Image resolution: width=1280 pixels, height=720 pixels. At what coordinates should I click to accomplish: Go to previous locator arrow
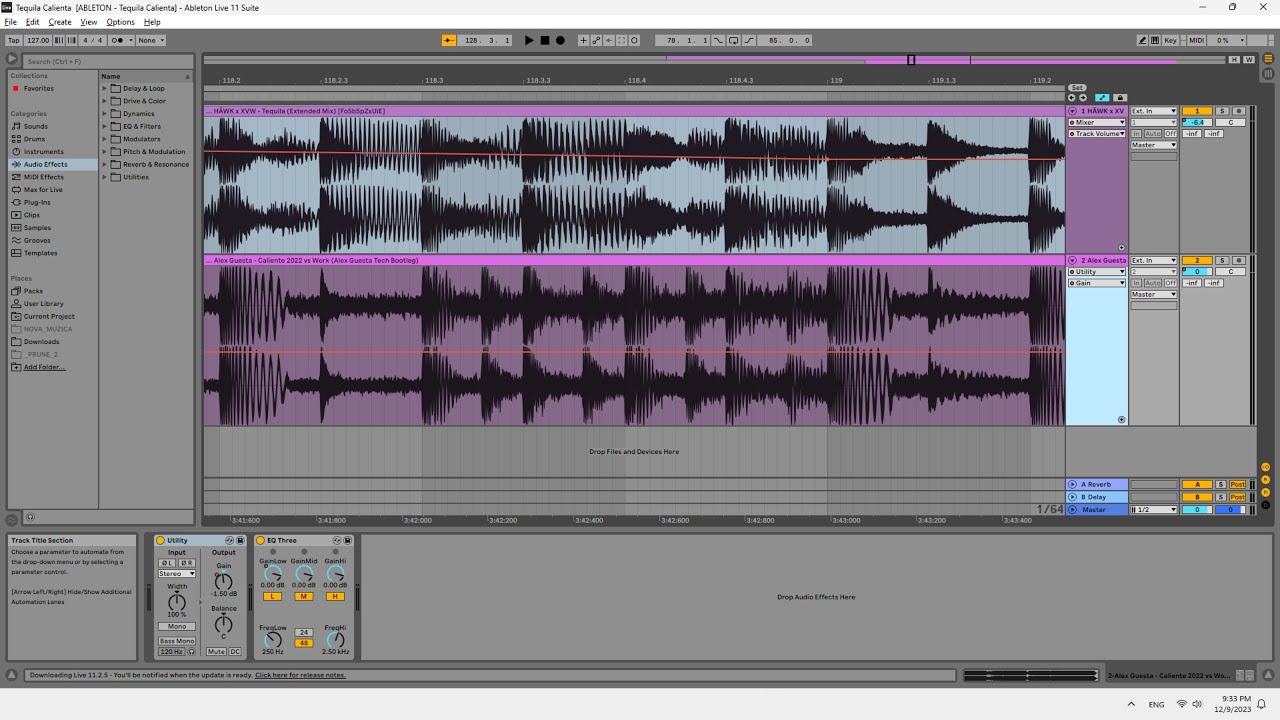tap(1072, 98)
